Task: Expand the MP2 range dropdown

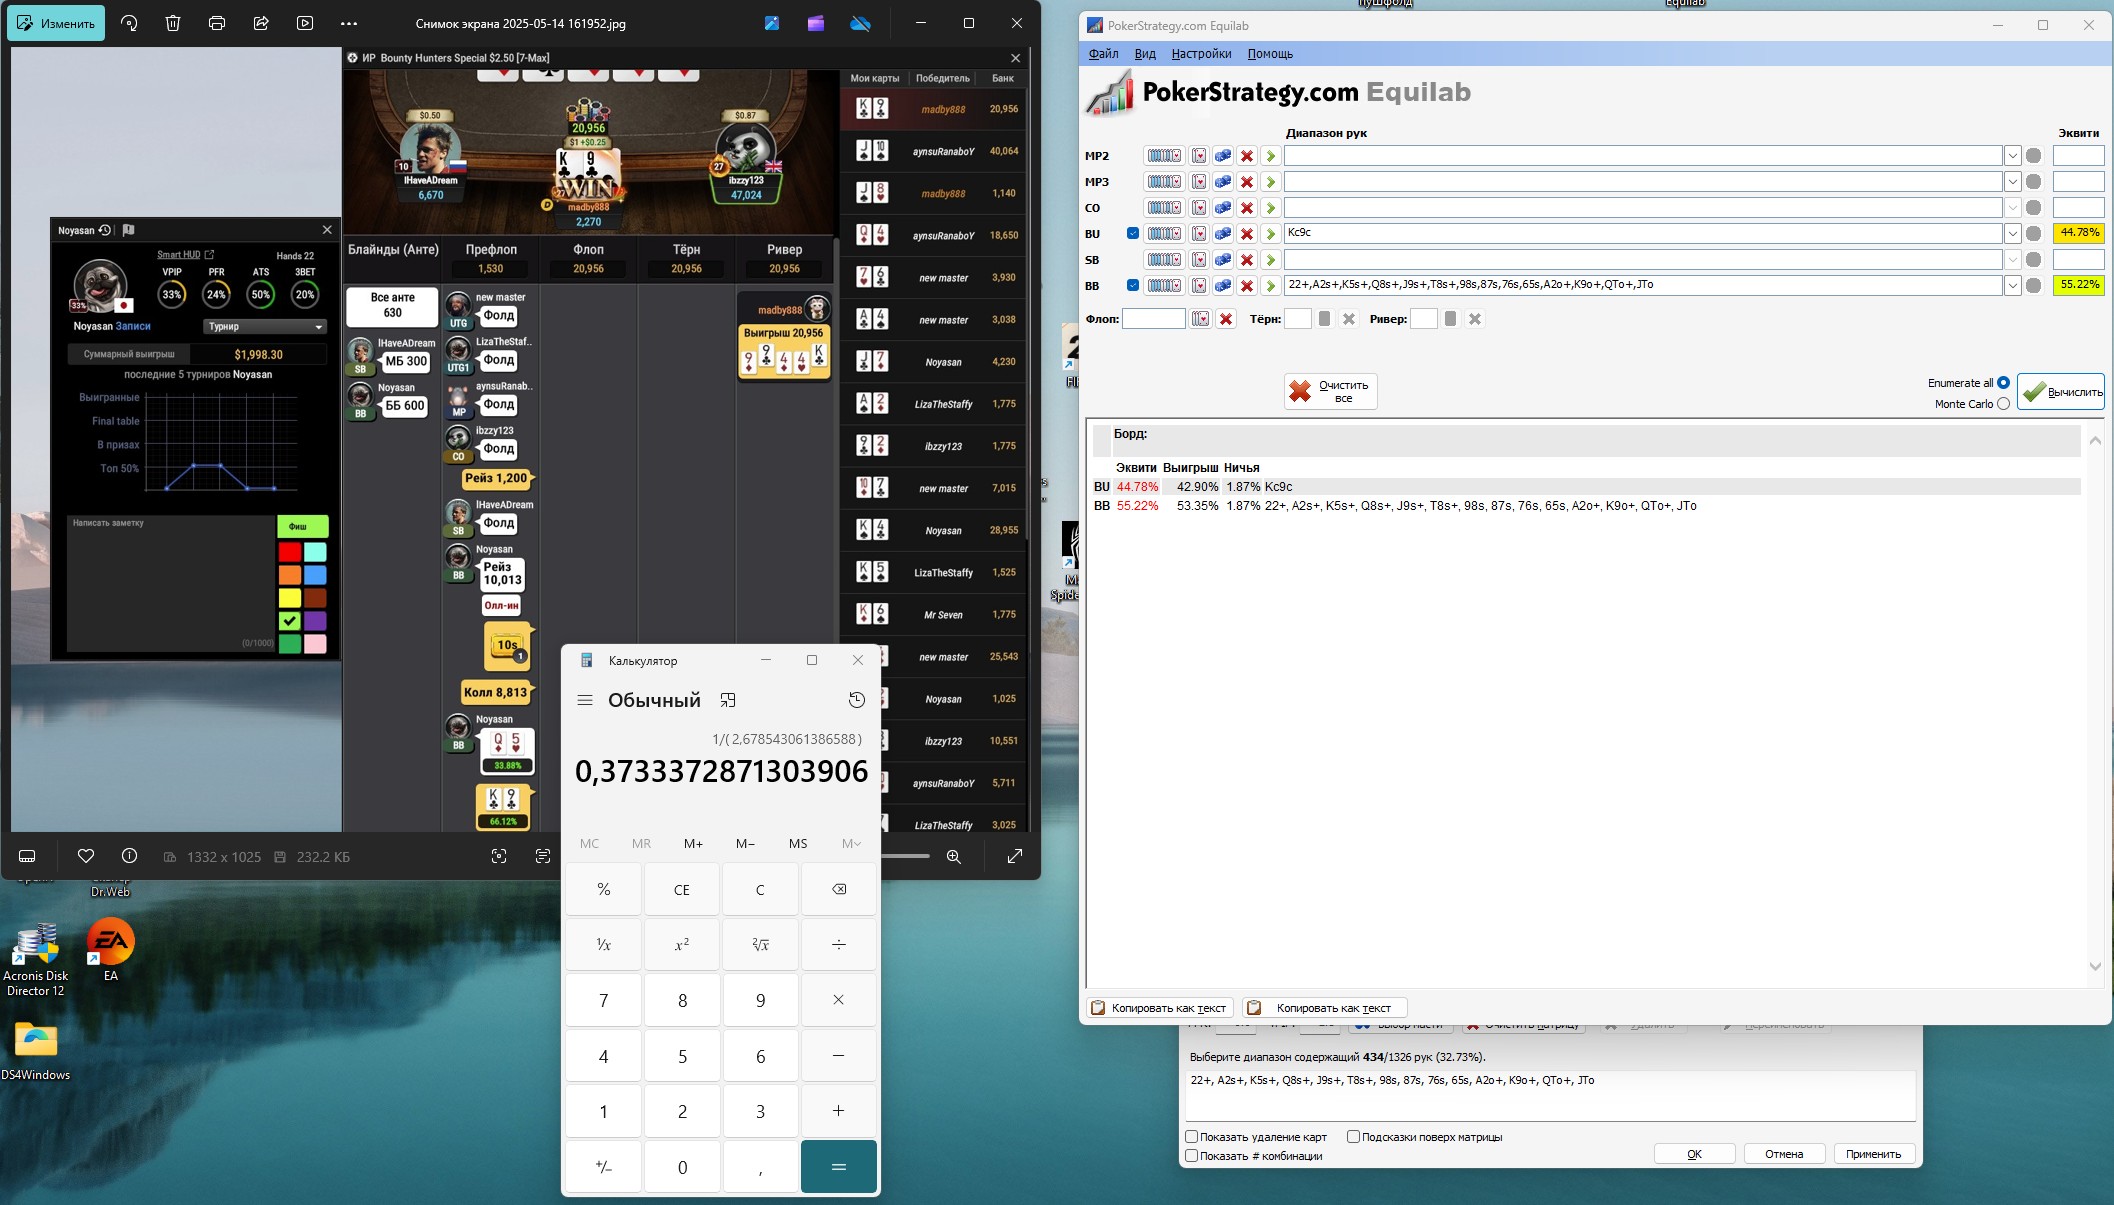Action: (x=2013, y=156)
